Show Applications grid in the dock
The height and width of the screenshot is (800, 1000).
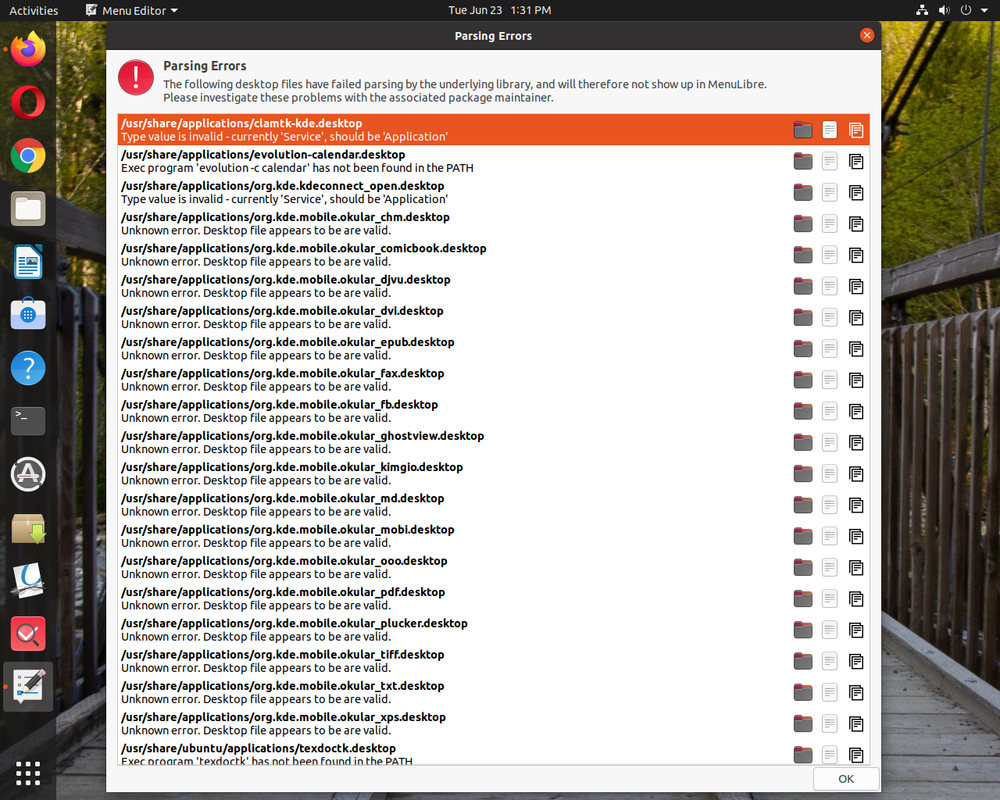(x=28, y=773)
